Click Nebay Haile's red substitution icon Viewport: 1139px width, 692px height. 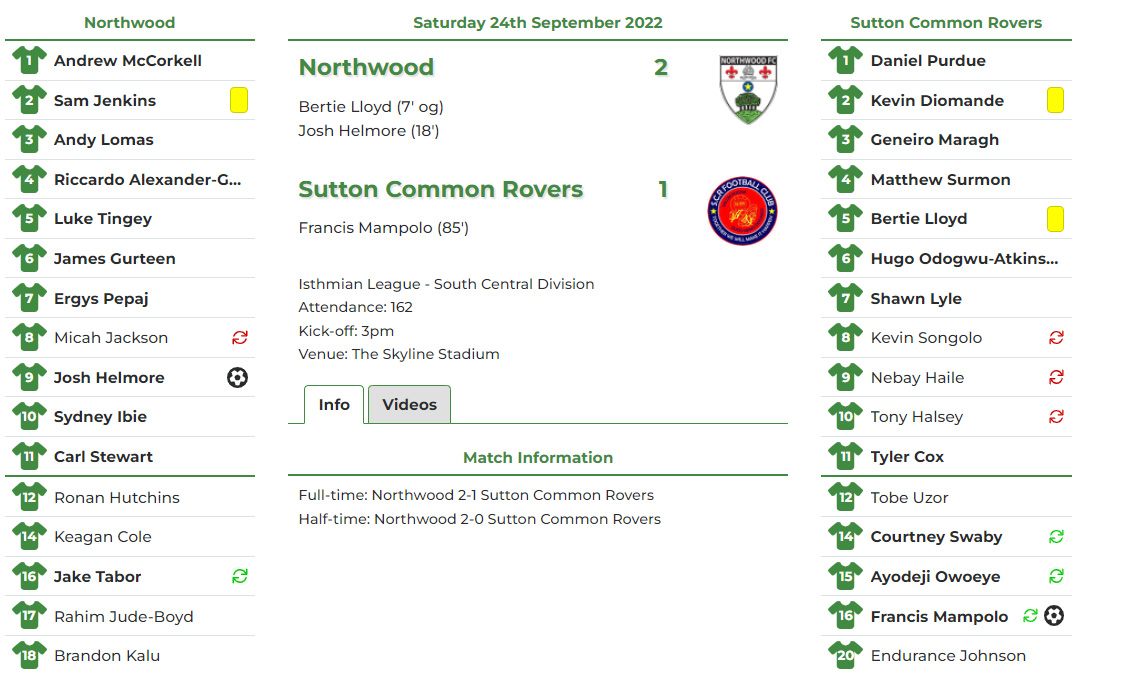[1056, 378]
